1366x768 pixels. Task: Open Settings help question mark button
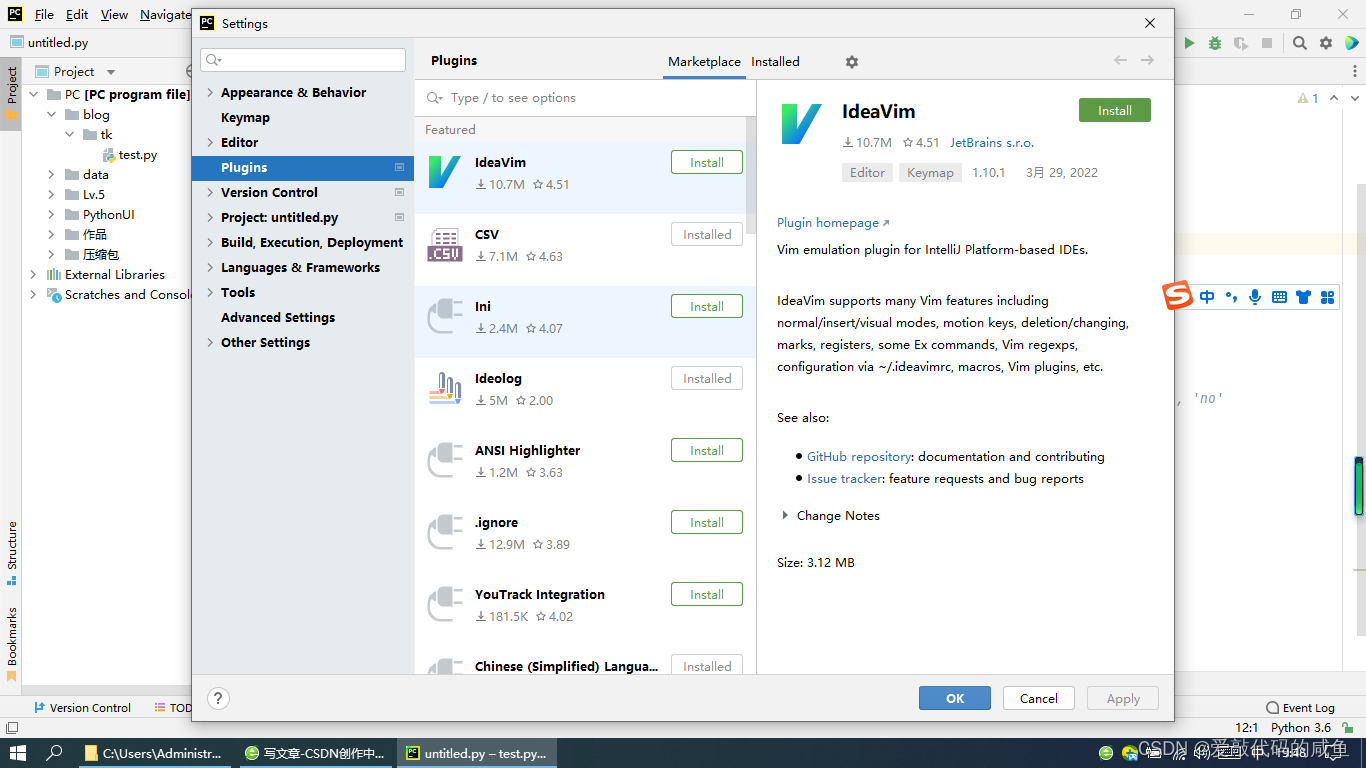click(218, 698)
